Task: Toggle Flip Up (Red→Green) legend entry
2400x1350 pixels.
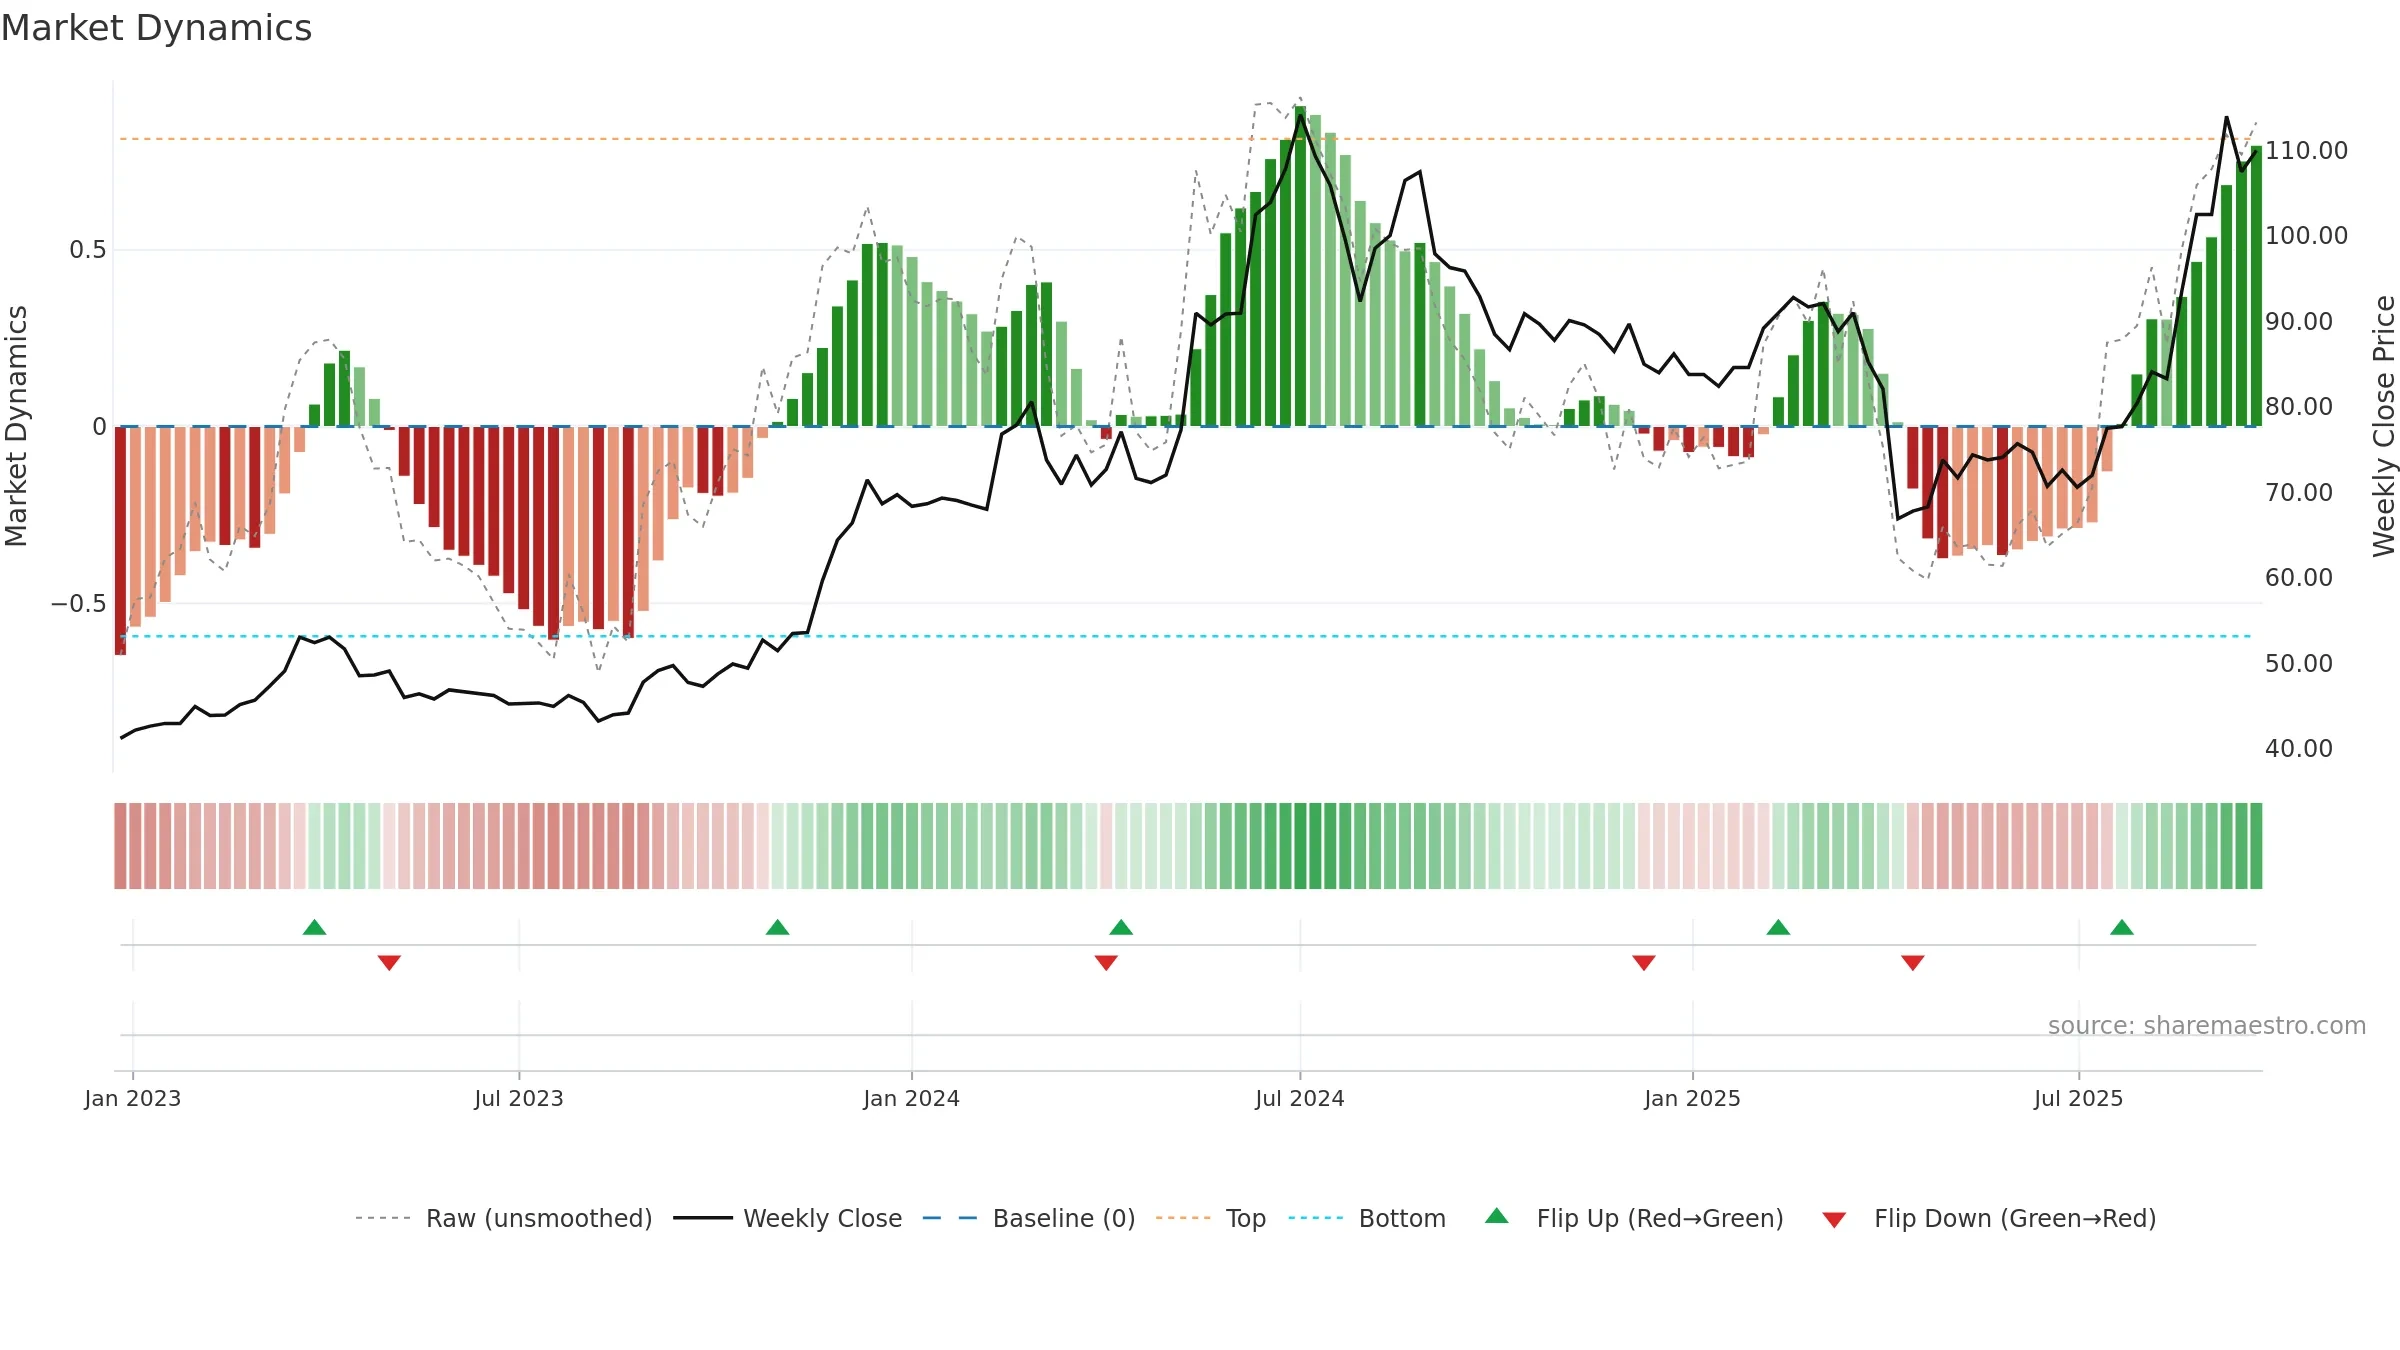Action: tap(1634, 1218)
